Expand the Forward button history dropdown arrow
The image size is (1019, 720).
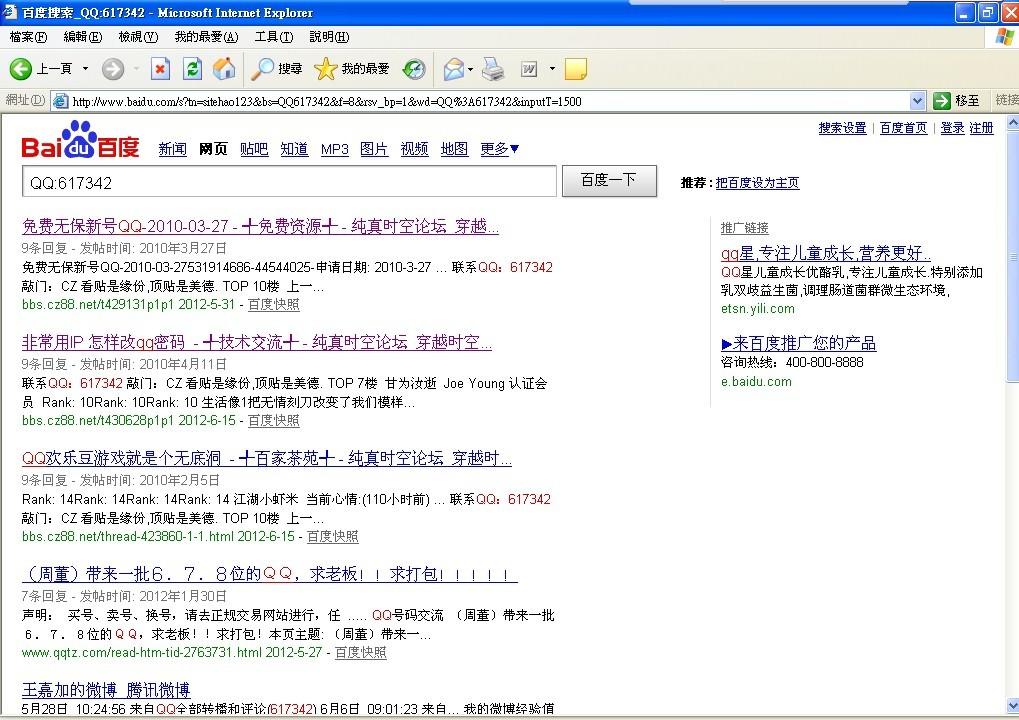136,69
